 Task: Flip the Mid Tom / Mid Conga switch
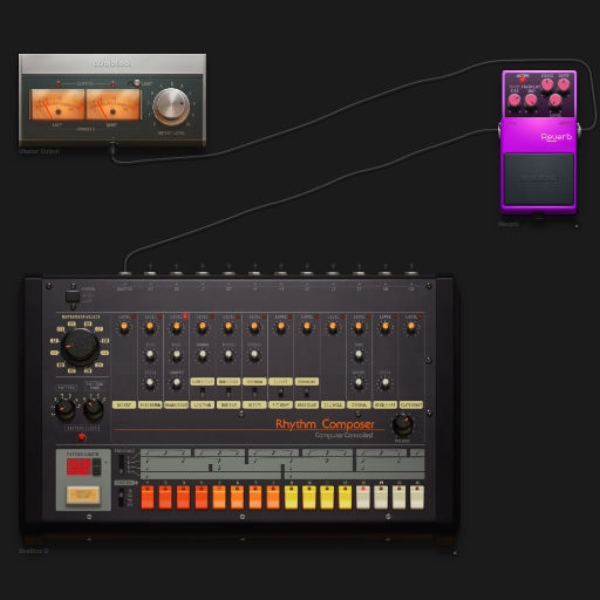point(228,392)
